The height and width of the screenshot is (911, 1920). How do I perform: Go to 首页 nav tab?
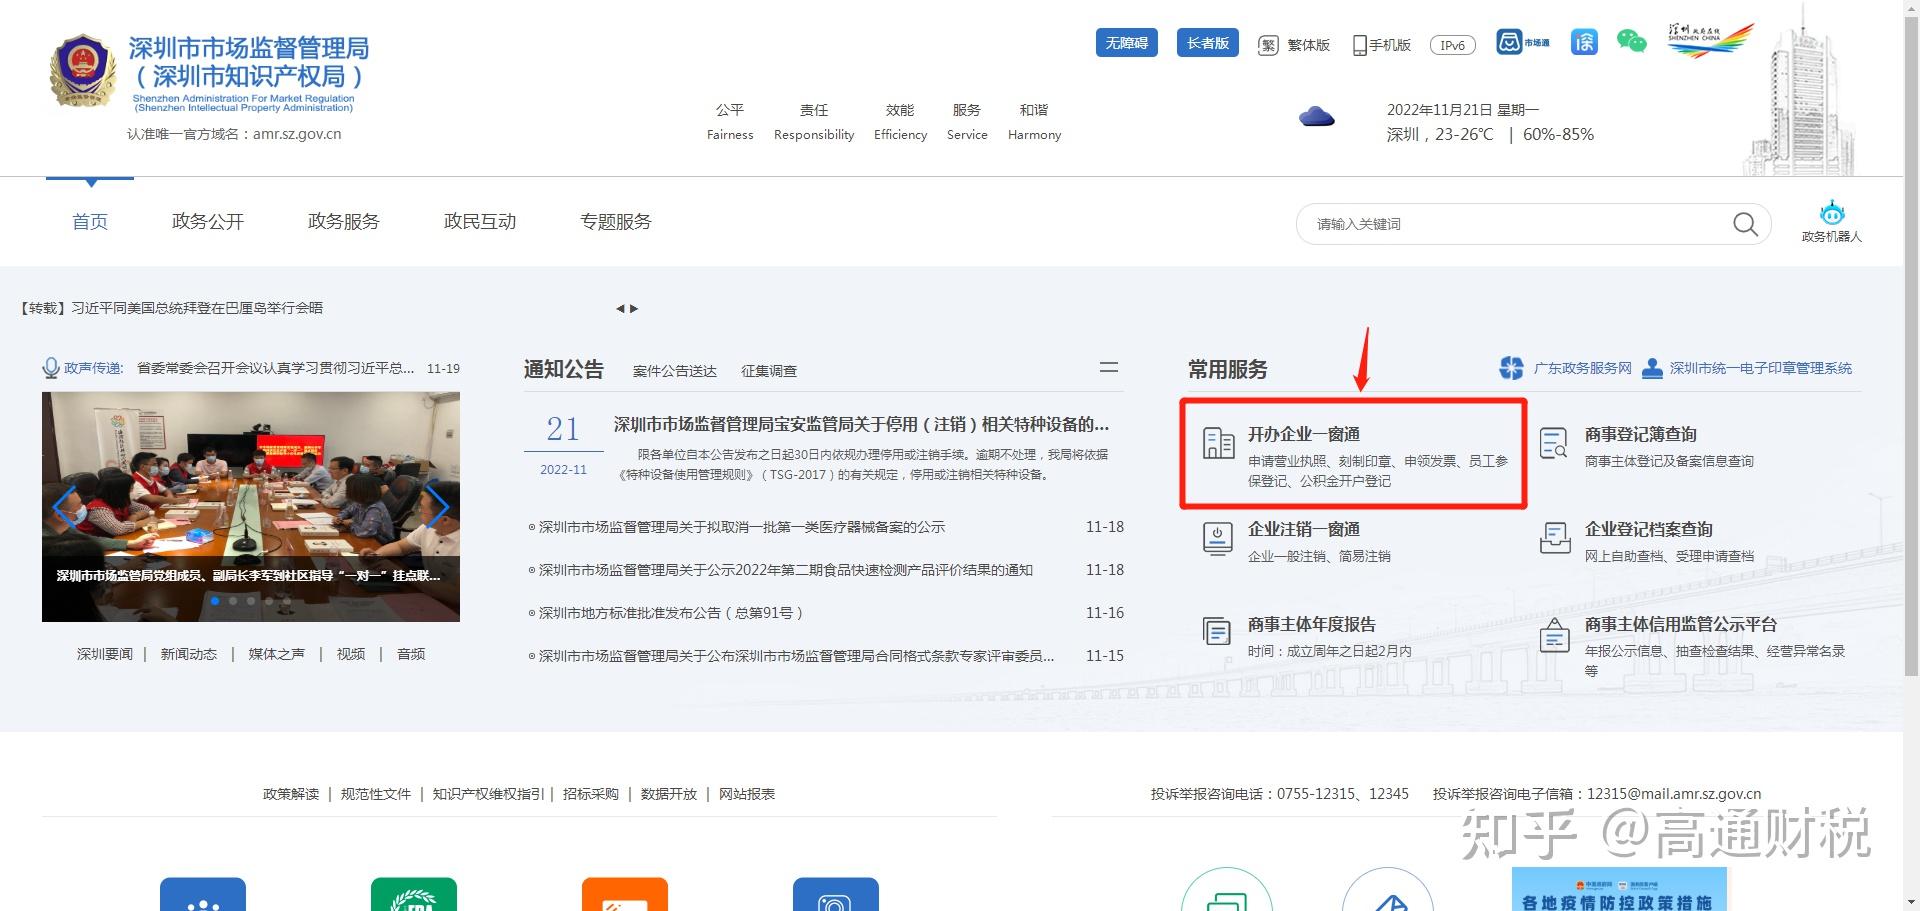[90, 222]
